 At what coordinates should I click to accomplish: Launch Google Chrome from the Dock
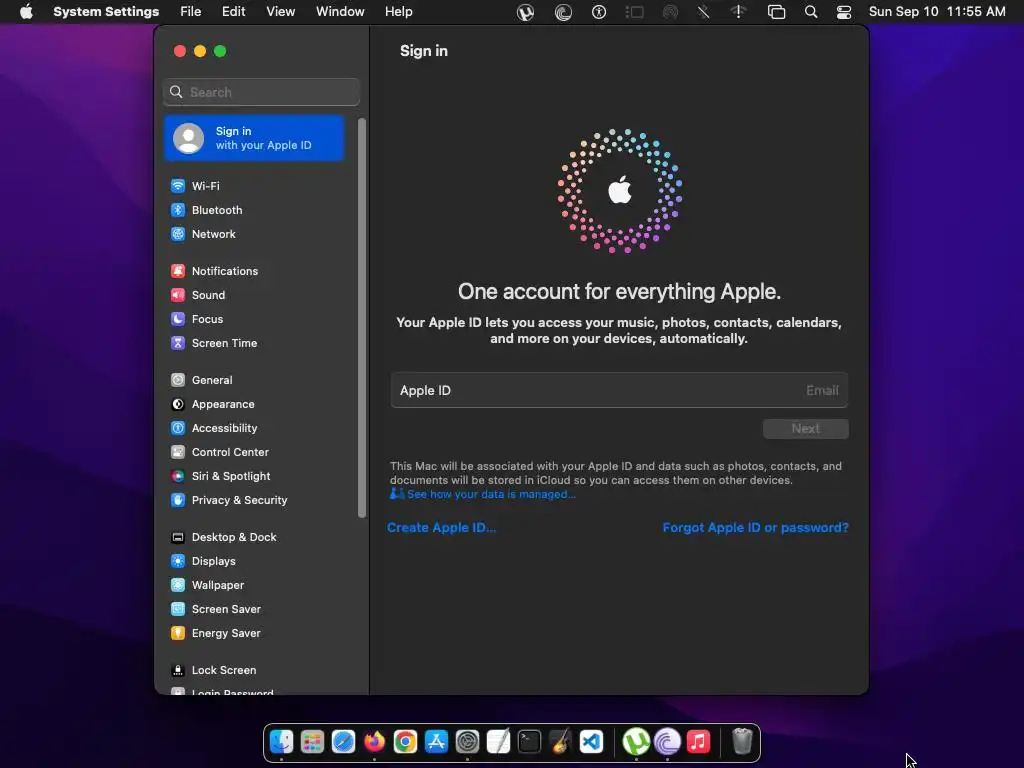tap(406, 742)
